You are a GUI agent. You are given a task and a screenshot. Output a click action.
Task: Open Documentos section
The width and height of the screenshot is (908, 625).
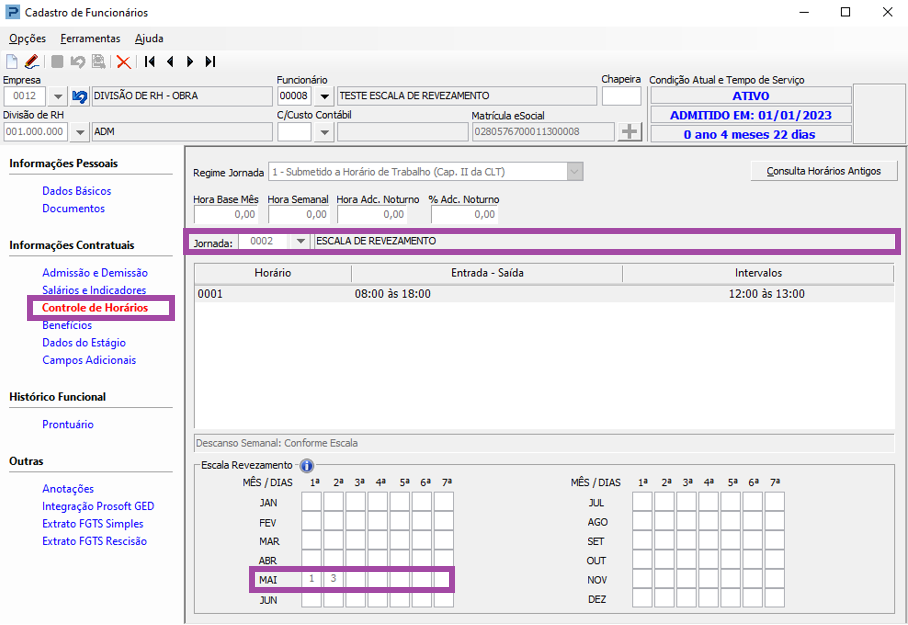[73, 208]
